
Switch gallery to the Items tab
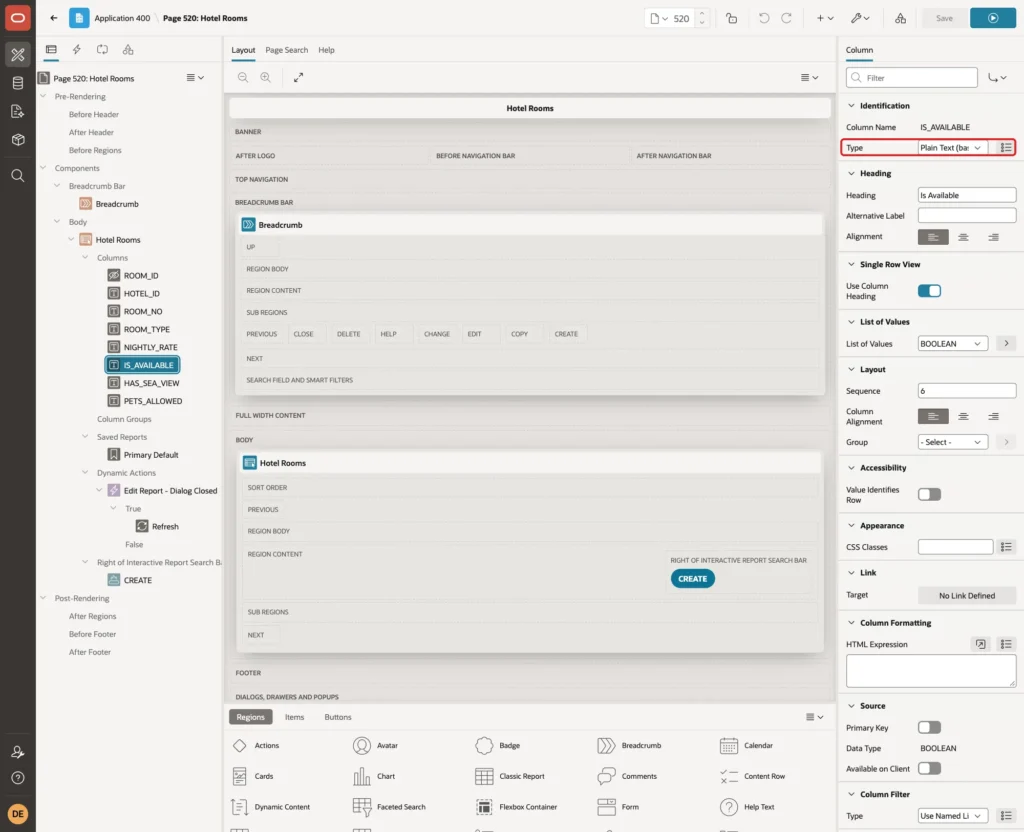click(295, 717)
